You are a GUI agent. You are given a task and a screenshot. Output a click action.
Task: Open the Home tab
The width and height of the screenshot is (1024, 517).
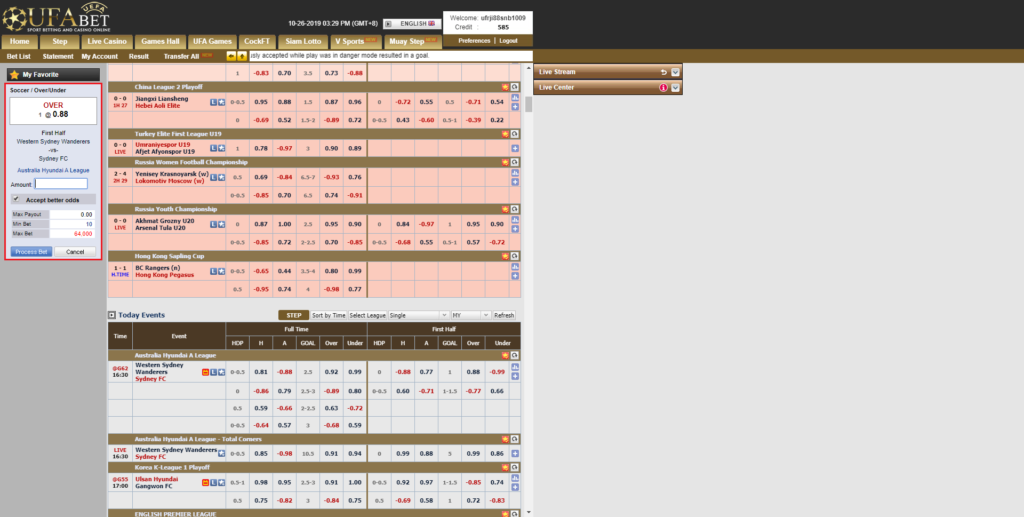click(x=20, y=42)
